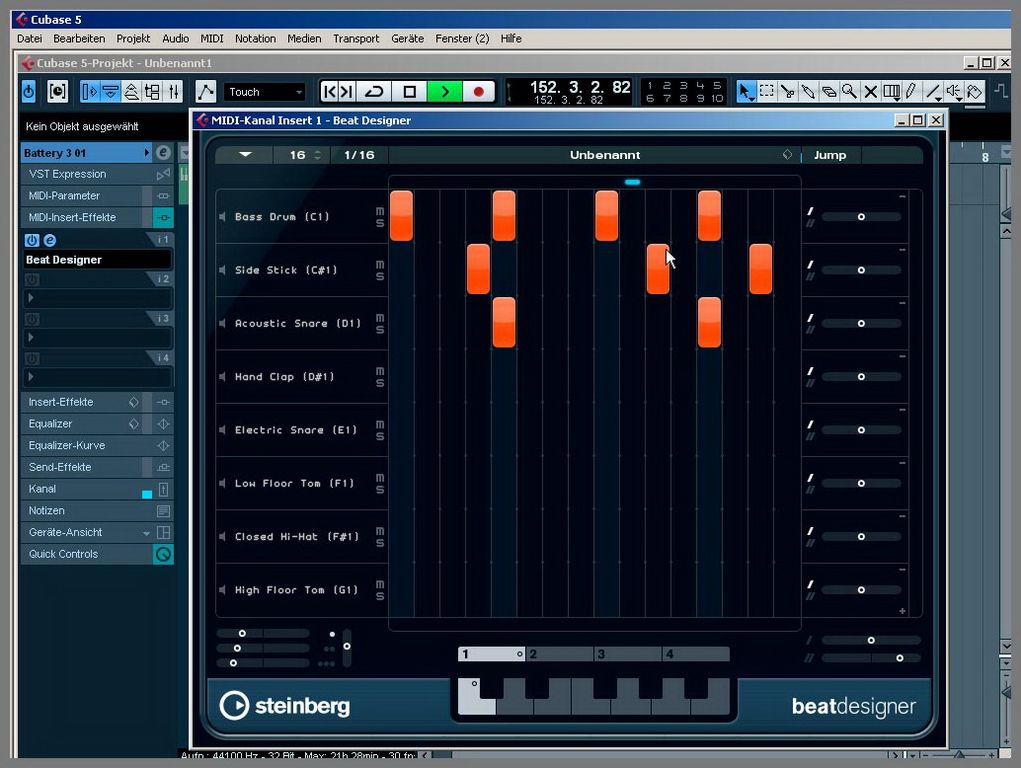Open the Projekt menu
The height and width of the screenshot is (768, 1021).
[133, 38]
